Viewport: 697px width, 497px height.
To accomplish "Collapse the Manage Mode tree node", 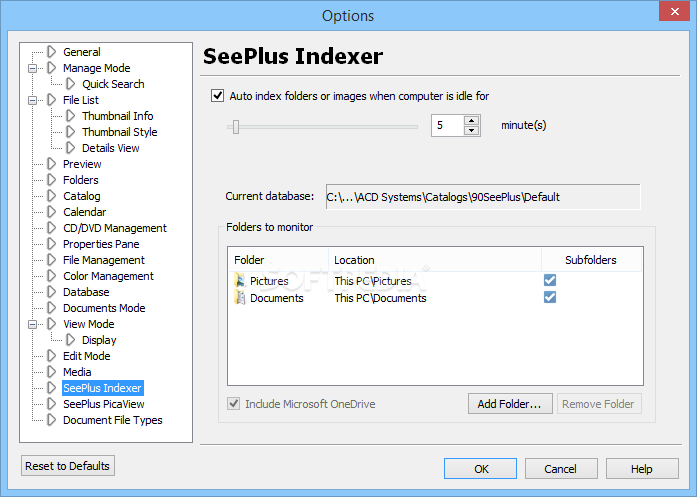I will [x=32, y=68].
